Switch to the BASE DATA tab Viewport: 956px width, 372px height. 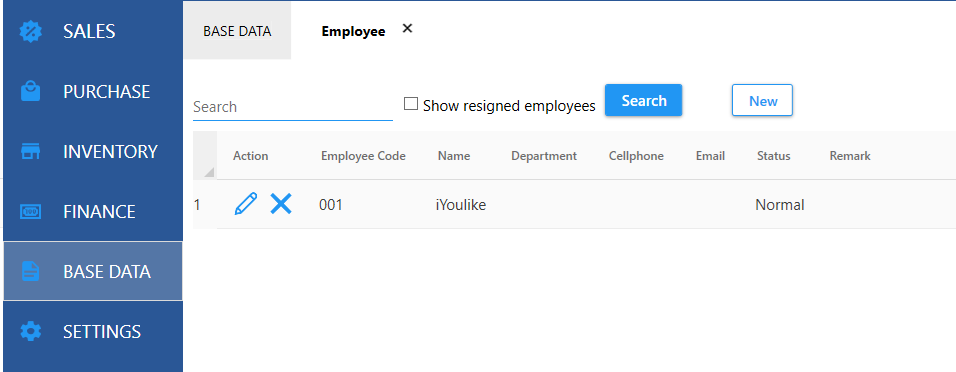[x=237, y=31]
